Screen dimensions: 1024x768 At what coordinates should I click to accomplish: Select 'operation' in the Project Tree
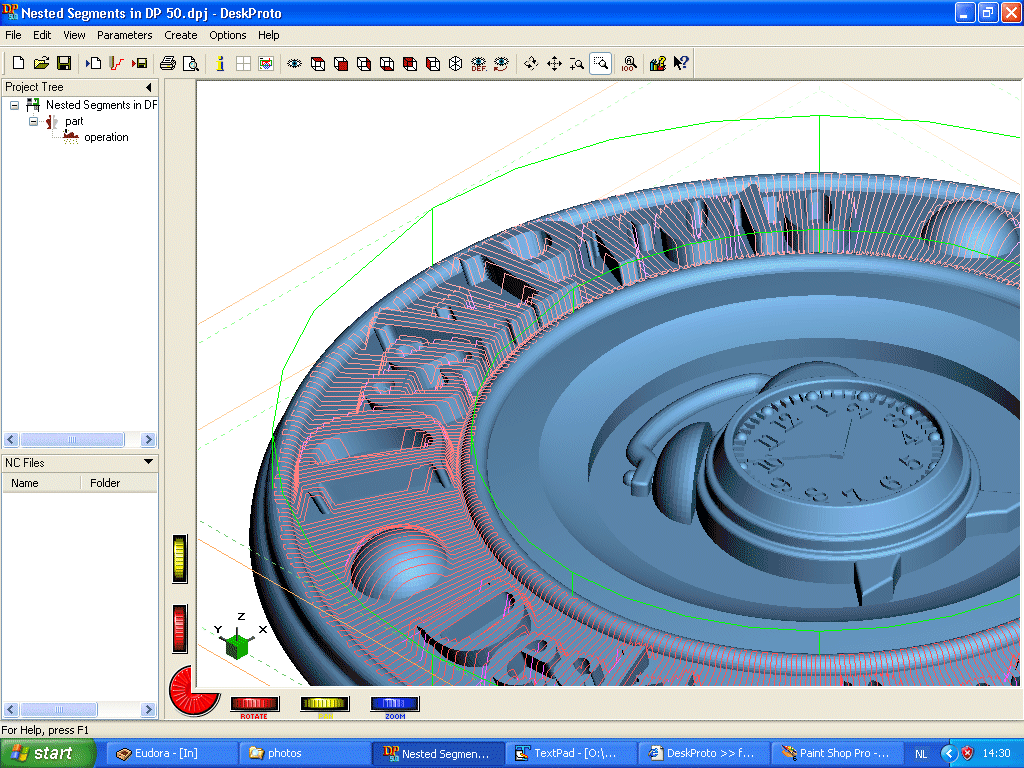106,137
